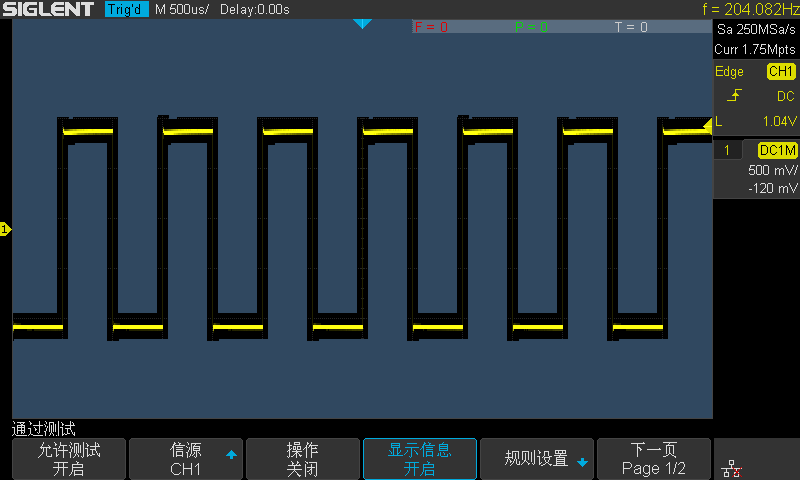Toggle the 操作 operation softkey
The height and width of the screenshot is (480, 800).
click(303, 459)
